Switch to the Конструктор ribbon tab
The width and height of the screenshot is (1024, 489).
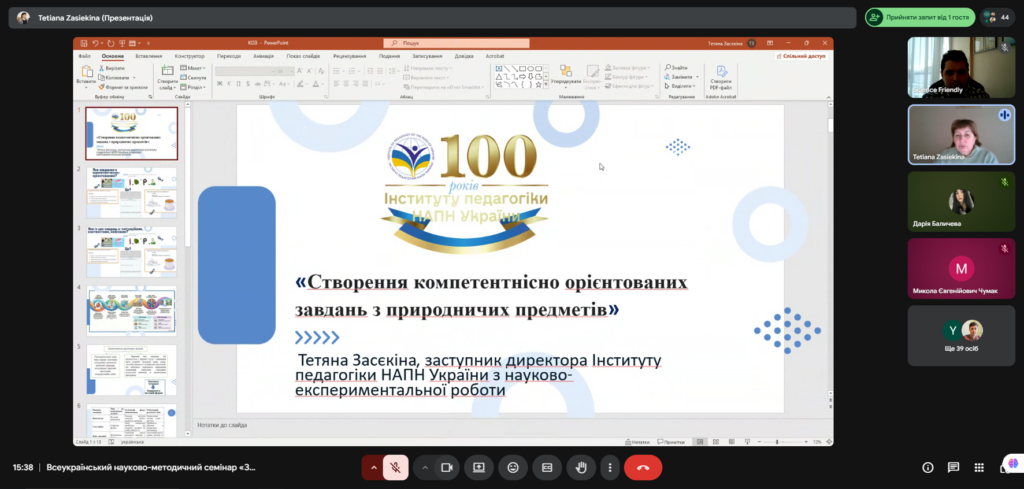[x=189, y=57]
